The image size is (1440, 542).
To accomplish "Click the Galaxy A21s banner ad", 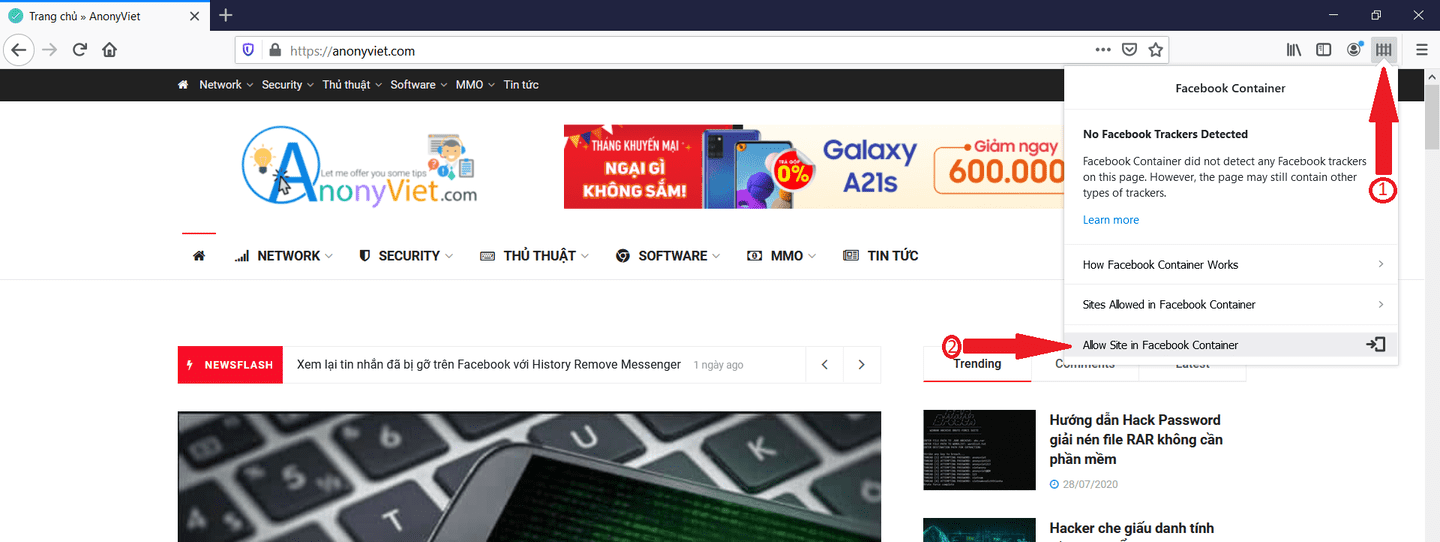I will point(813,166).
